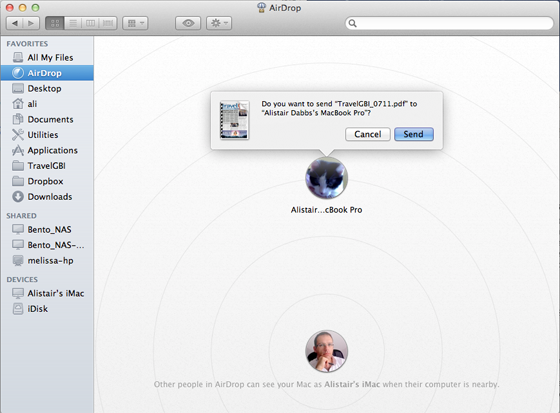The width and height of the screenshot is (560, 413).
Task: Select Alistair's iMac under Devices
Action: [47, 293]
